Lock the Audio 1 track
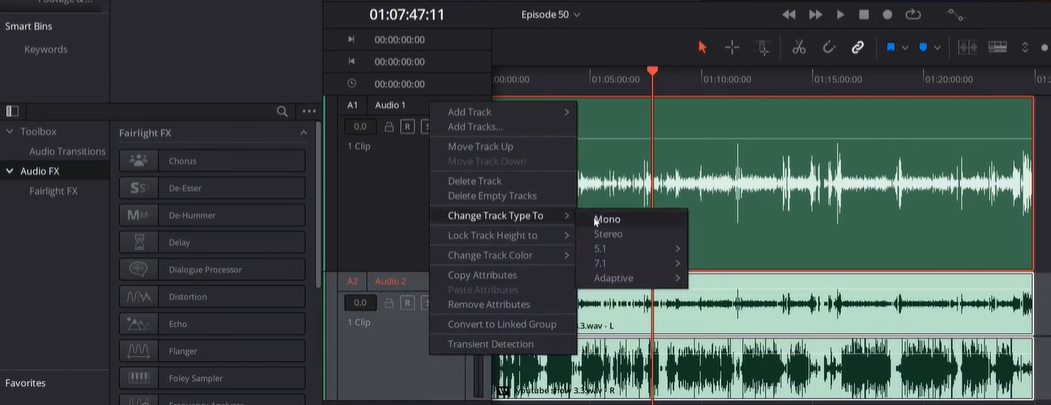Viewport: 1051px width, 405px height. tap(389, 126)
